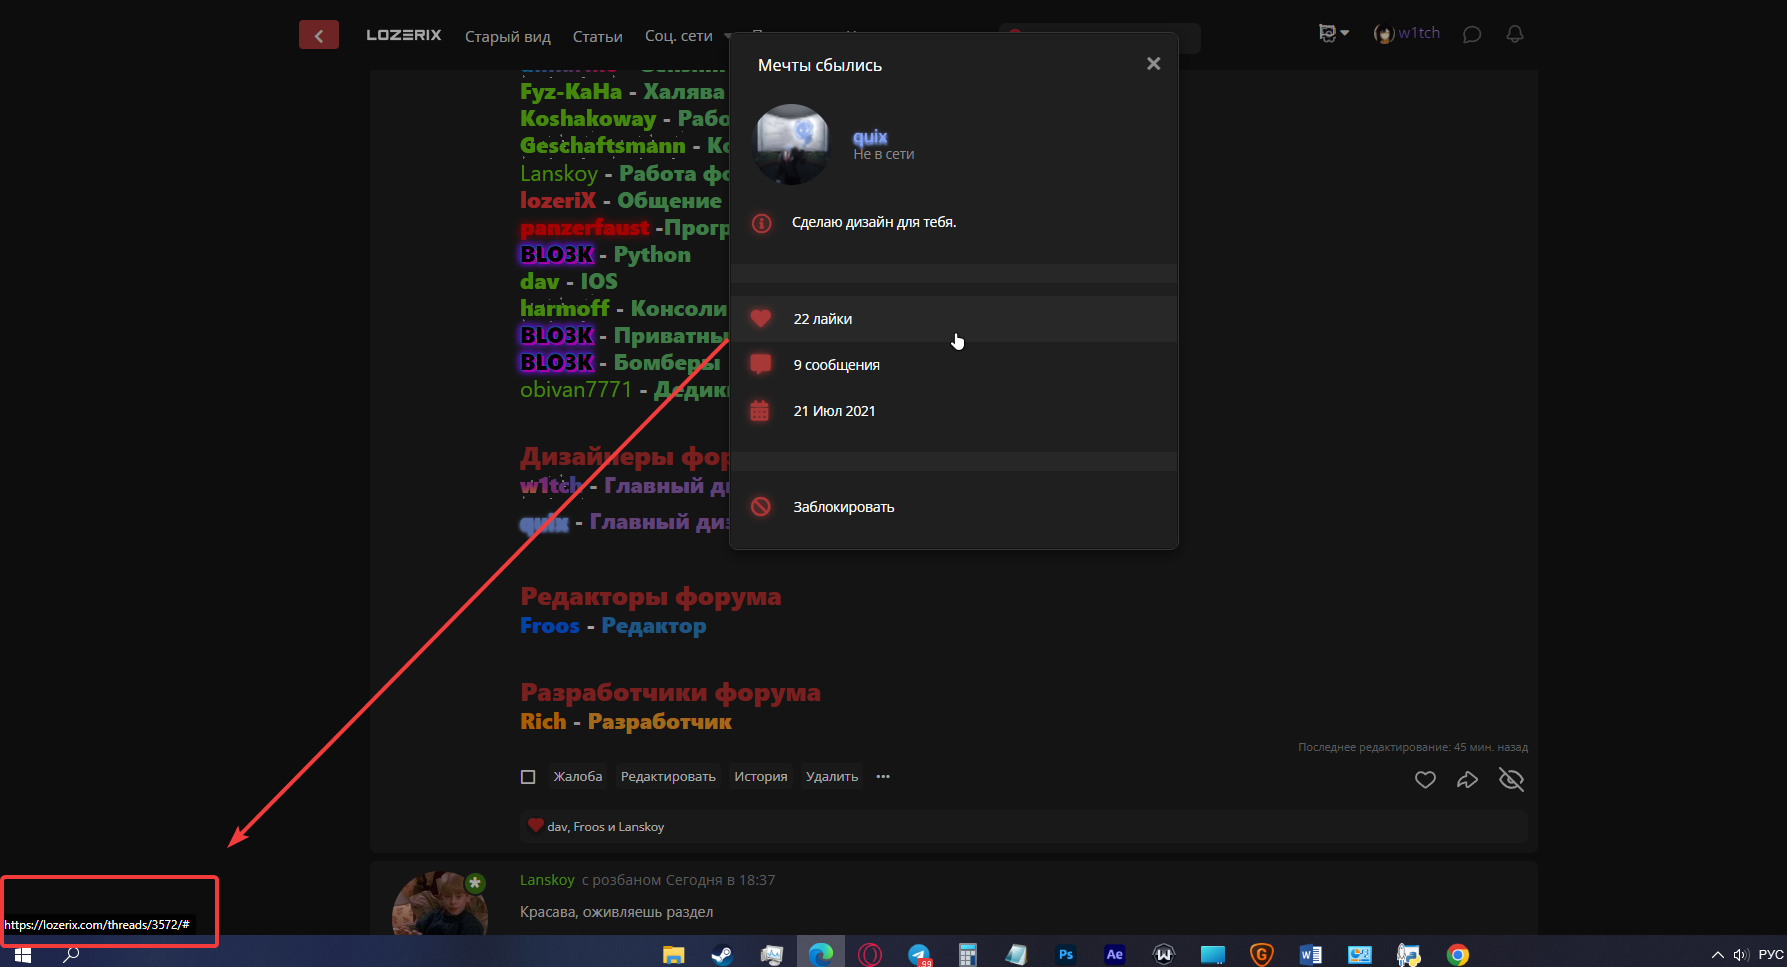Click the info icon beside Сделаю дизайн
1787x967 pixels.
pyautogui.click(x=761, y=223)
